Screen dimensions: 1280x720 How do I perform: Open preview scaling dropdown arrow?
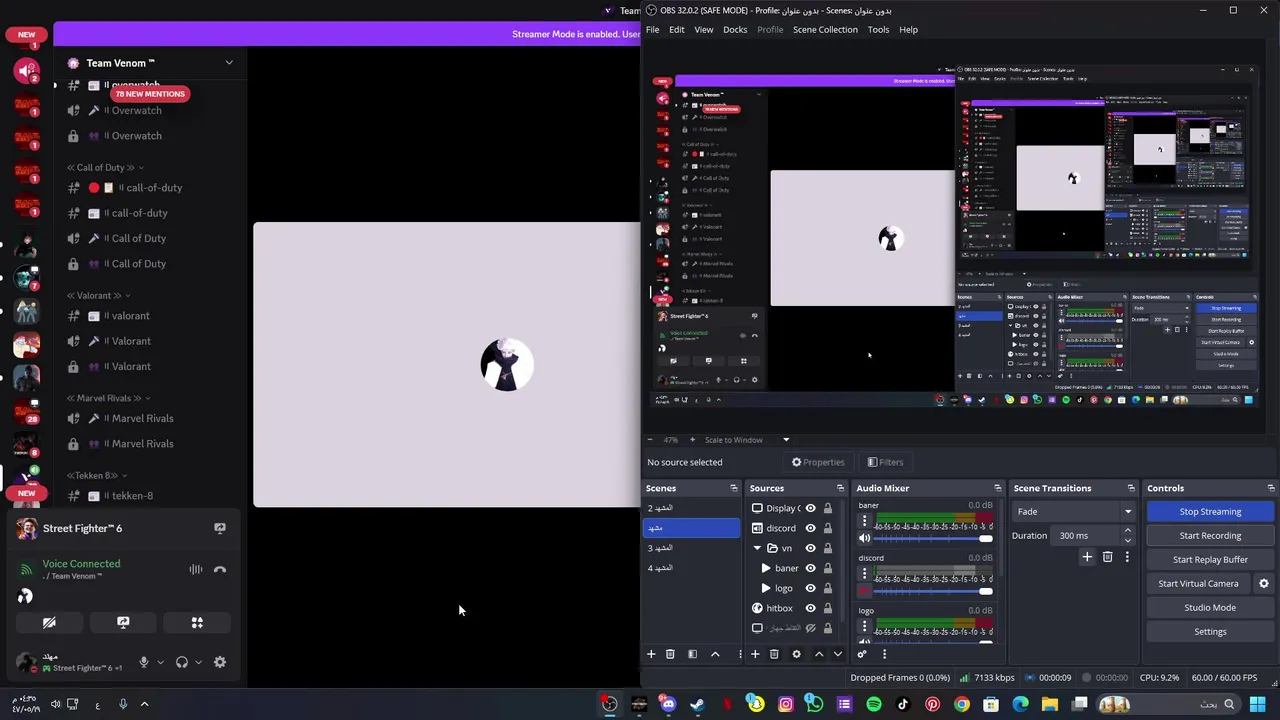click(x=786, y=440)
